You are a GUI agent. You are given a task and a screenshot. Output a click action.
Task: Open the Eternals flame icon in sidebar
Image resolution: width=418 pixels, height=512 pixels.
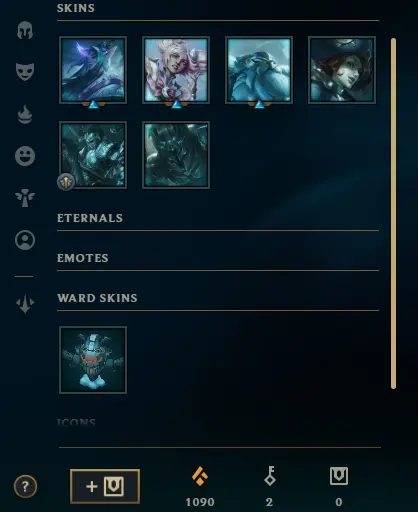tap(25, 114)
